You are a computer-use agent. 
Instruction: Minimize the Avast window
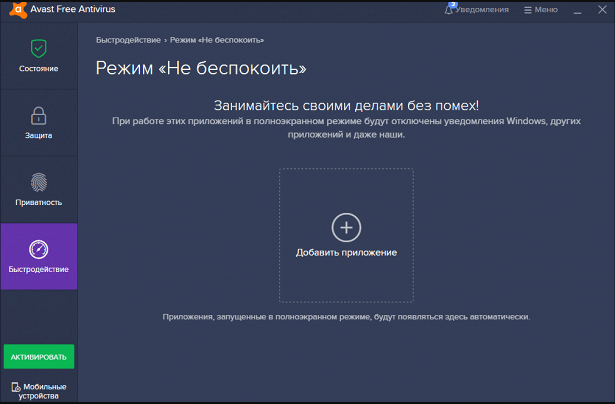click(x=579, y=10)
